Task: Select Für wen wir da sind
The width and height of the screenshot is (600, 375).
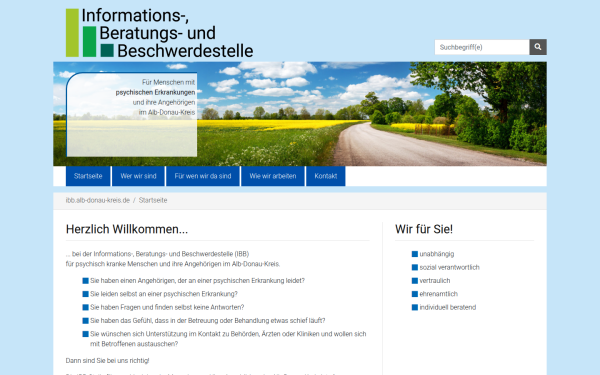Action: tap(203, 176)
